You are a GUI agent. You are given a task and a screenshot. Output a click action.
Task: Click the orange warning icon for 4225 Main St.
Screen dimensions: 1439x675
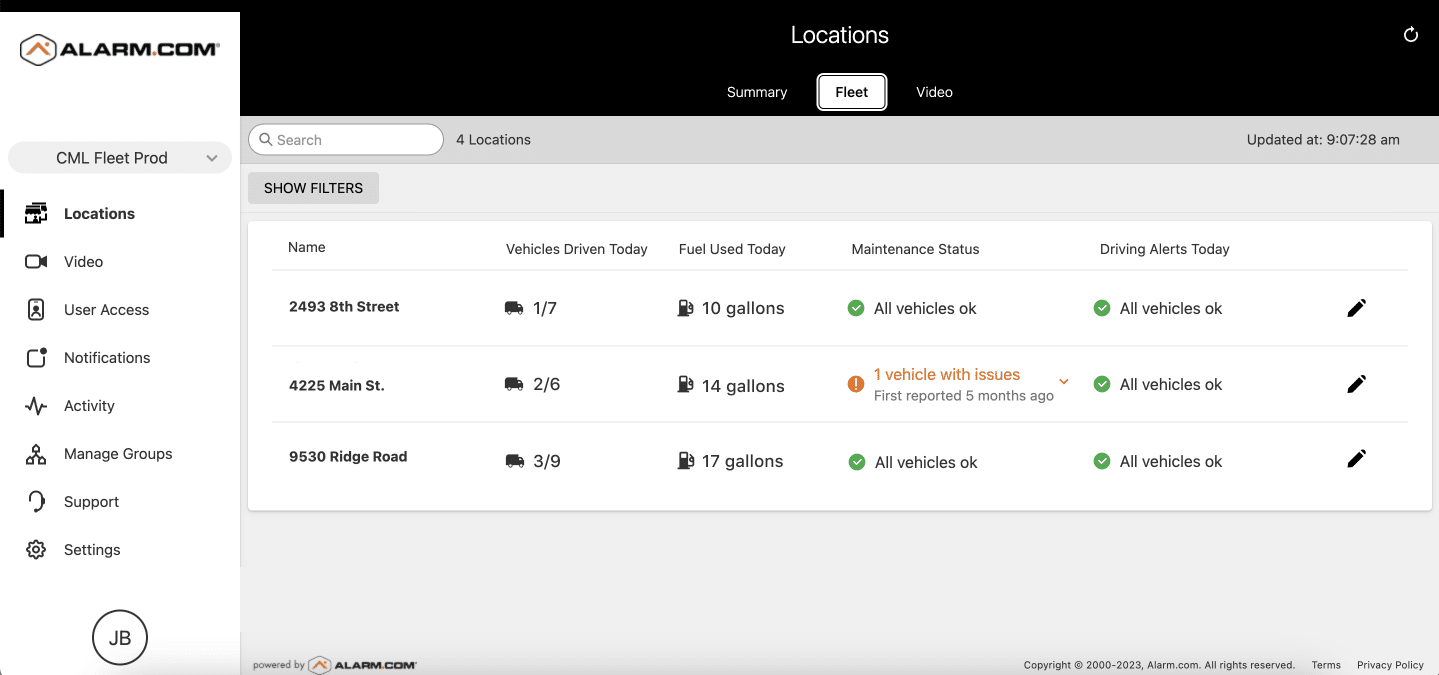856,384
